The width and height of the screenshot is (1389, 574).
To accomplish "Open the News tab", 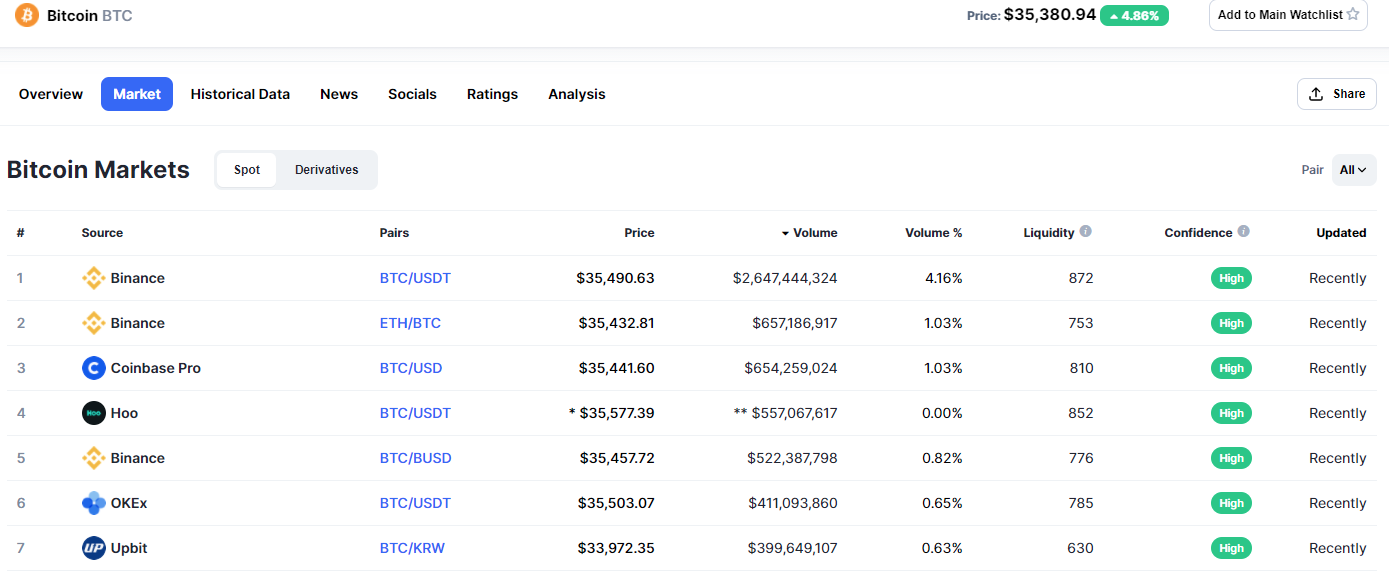I will (339, 94).
